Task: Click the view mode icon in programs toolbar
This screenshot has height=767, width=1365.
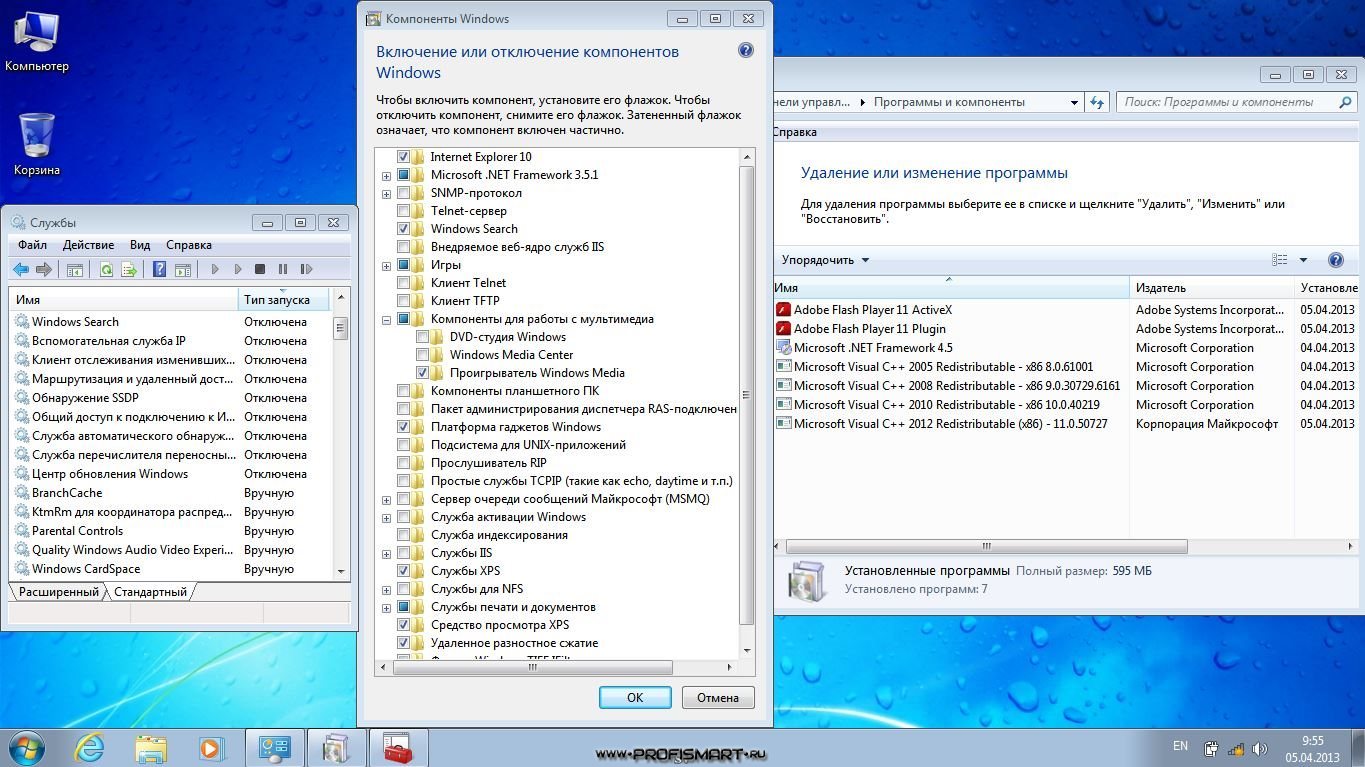Action: (1279, 260)
